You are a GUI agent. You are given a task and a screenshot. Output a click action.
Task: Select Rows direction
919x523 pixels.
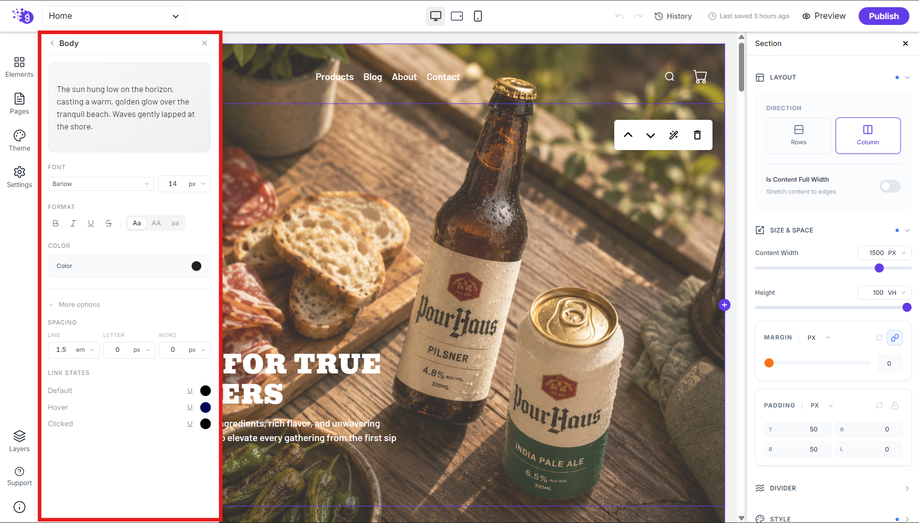pos(798,135)
